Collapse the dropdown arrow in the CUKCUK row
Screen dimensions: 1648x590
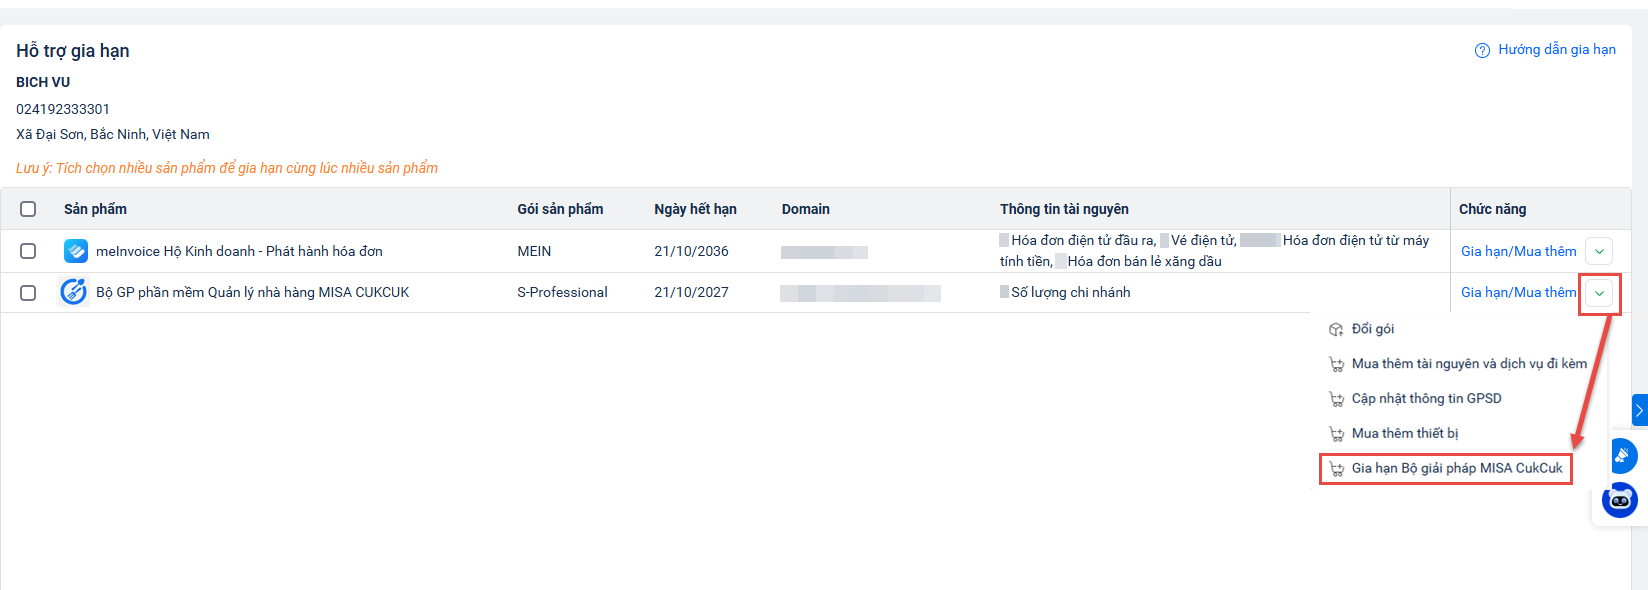[x=1600, y=293]
